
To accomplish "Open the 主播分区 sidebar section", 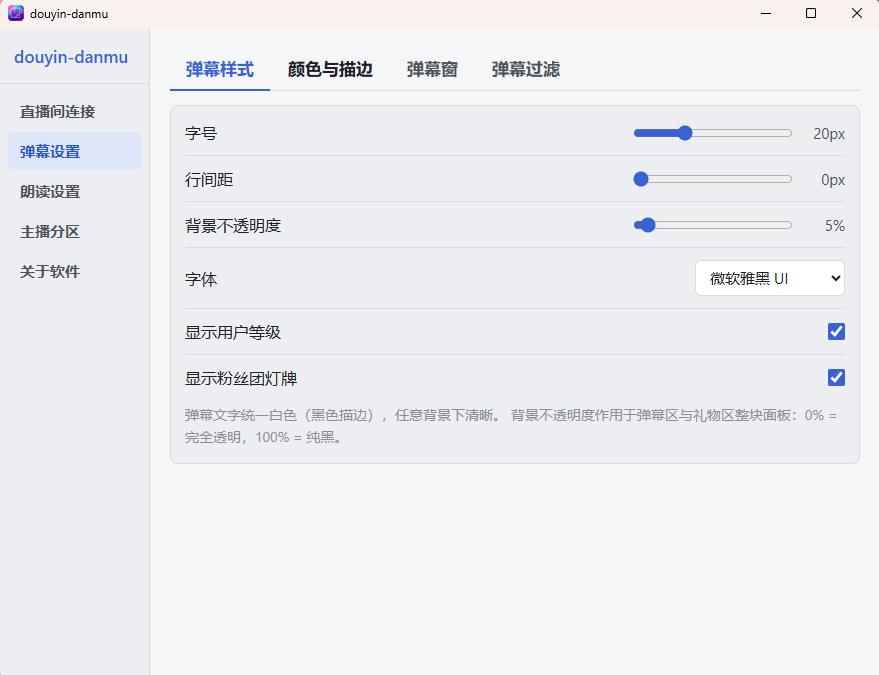I will pos(75,232).
